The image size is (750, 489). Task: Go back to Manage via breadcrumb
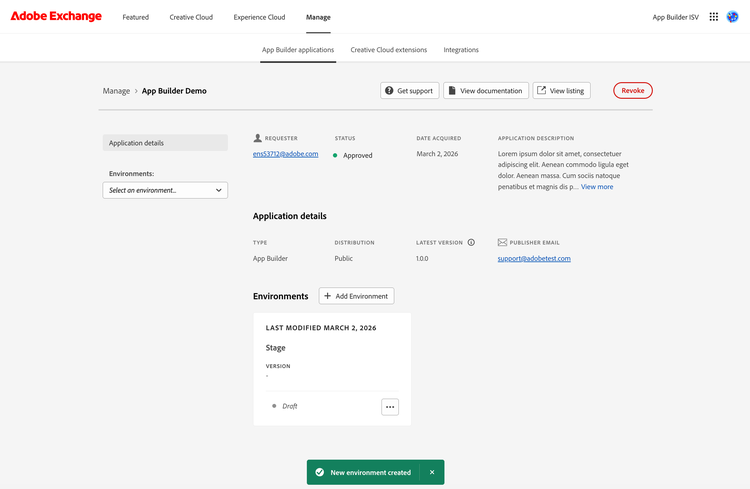pos(116,91)
